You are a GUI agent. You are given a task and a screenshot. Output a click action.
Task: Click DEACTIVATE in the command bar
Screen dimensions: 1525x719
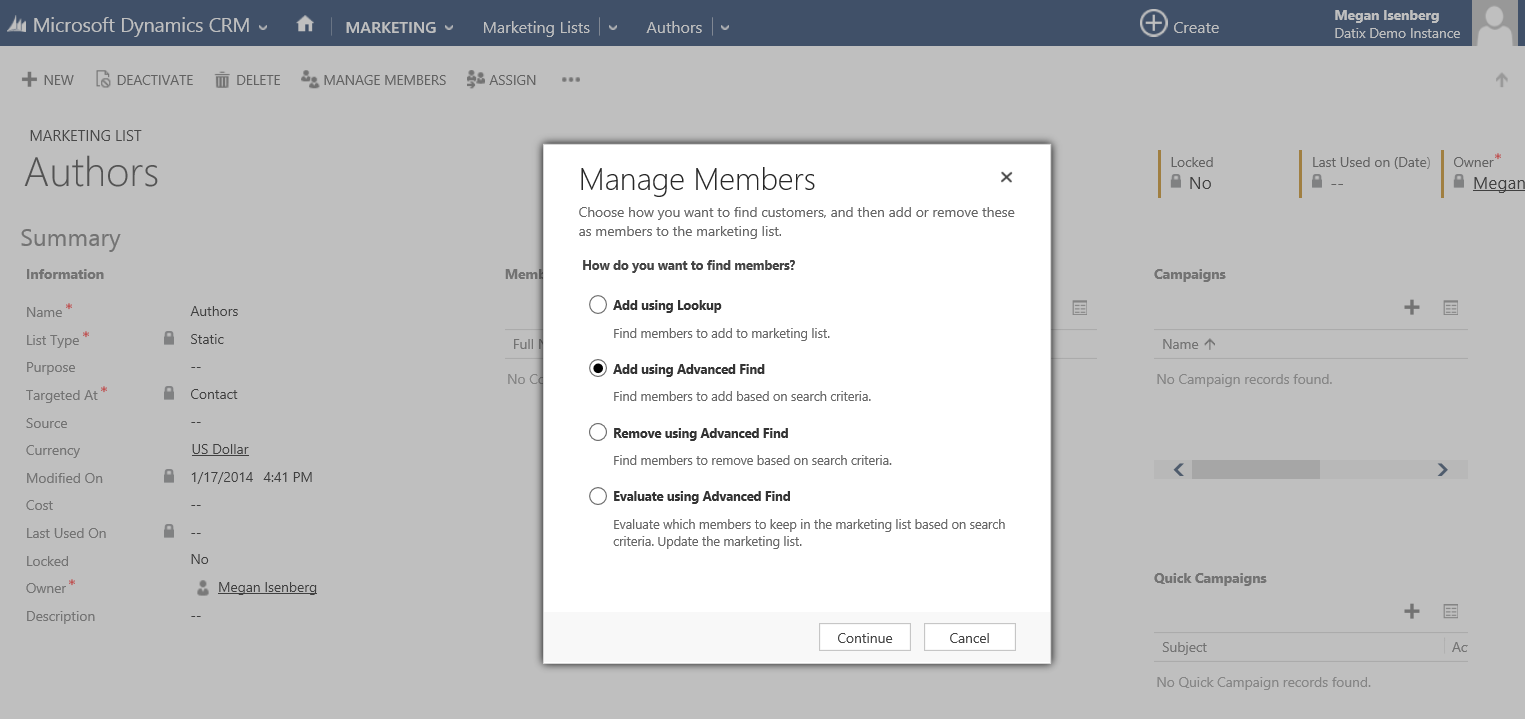[144, 80]
